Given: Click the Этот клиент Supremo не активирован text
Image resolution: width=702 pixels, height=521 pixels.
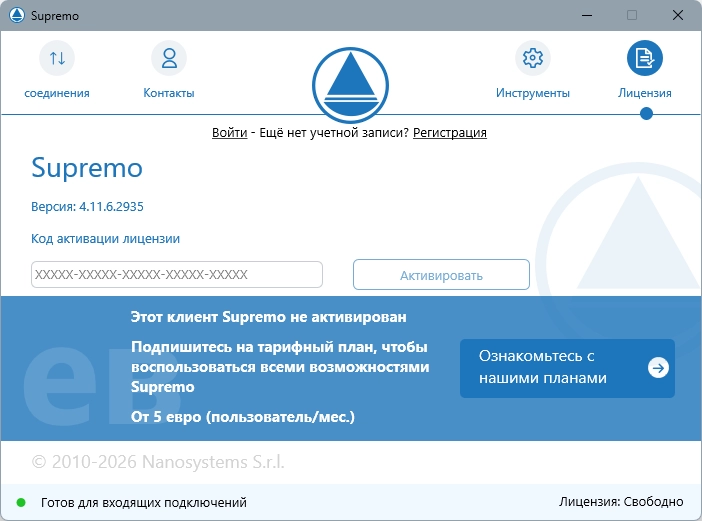Looking at the screenshot, I should coord(269,317).
